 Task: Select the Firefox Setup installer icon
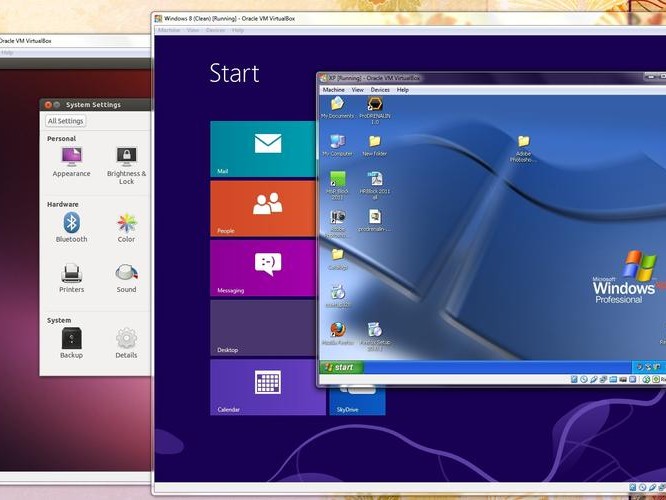(x=375, y=336)
